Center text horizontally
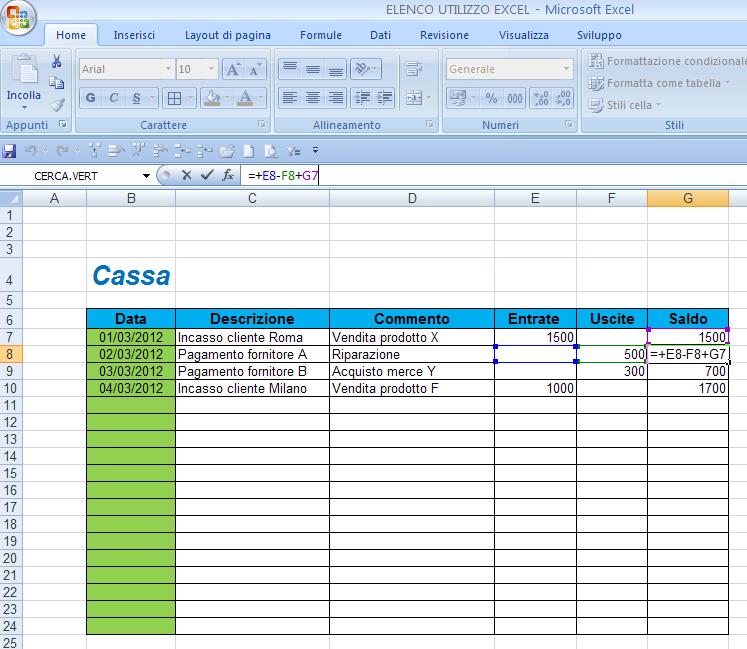747x649 pixels. [313, 98]
